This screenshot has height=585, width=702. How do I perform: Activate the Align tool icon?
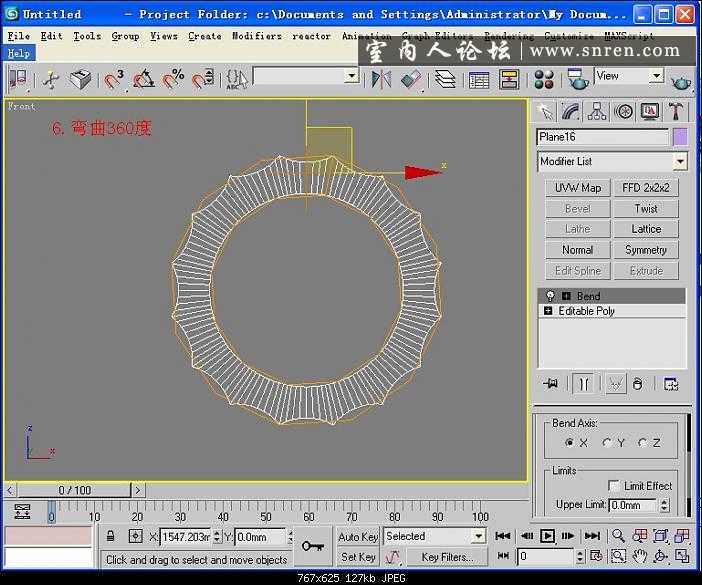click(411, 80)
